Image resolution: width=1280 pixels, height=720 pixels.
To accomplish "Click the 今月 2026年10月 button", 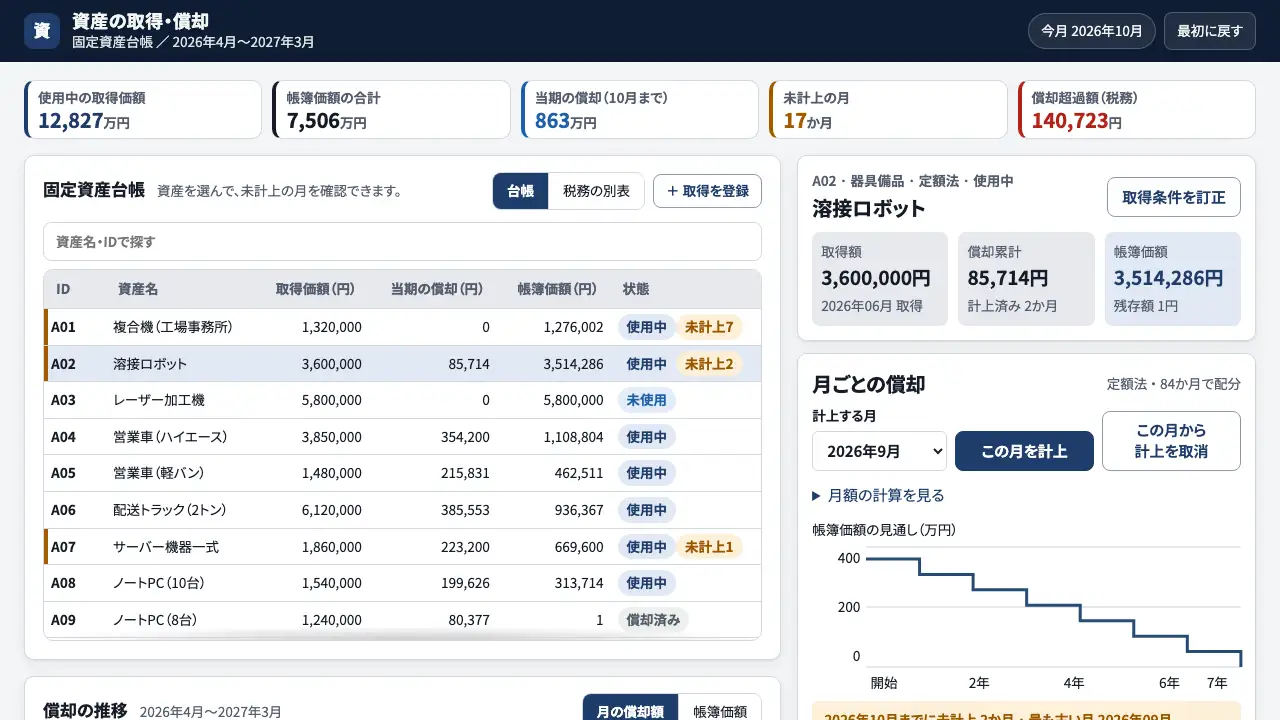I will tap(1092, 31).
